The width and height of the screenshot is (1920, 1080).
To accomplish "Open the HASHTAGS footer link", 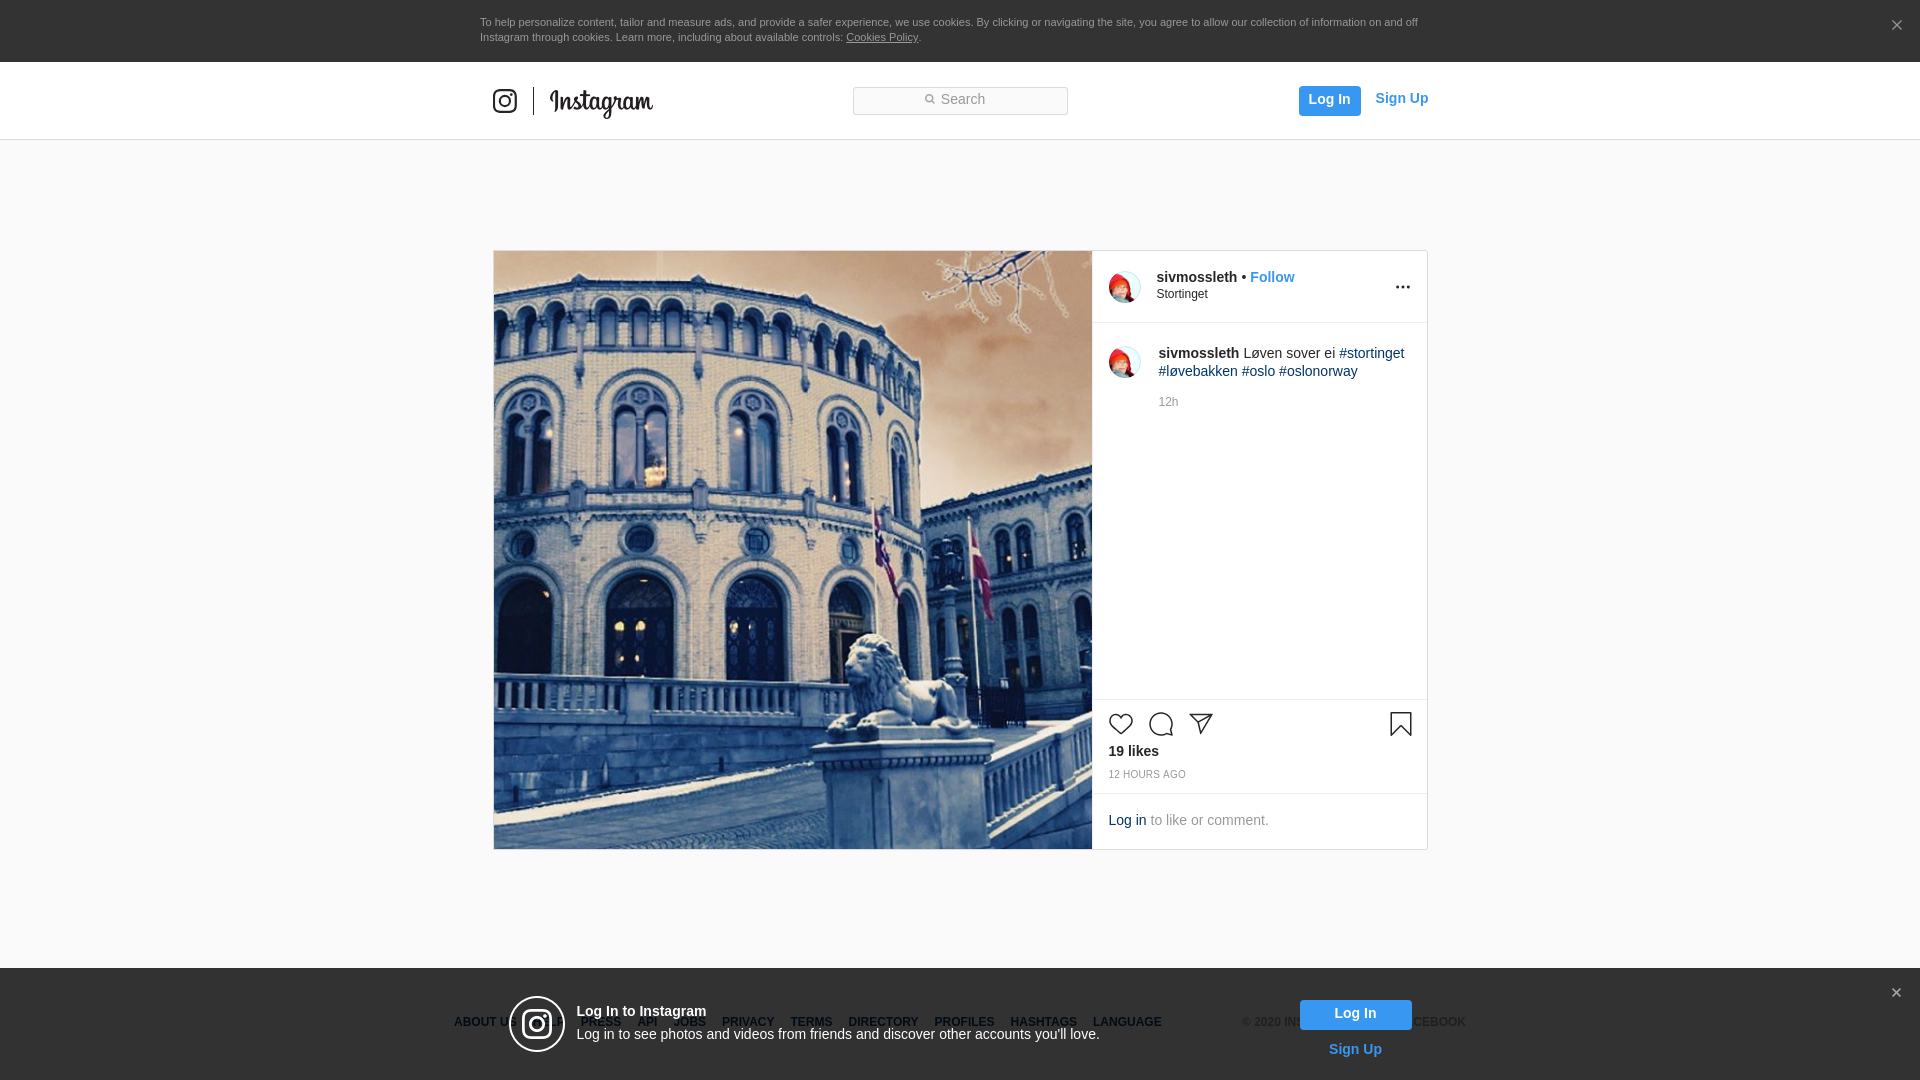I will pyautogui.click(x=1043, y=1022).
